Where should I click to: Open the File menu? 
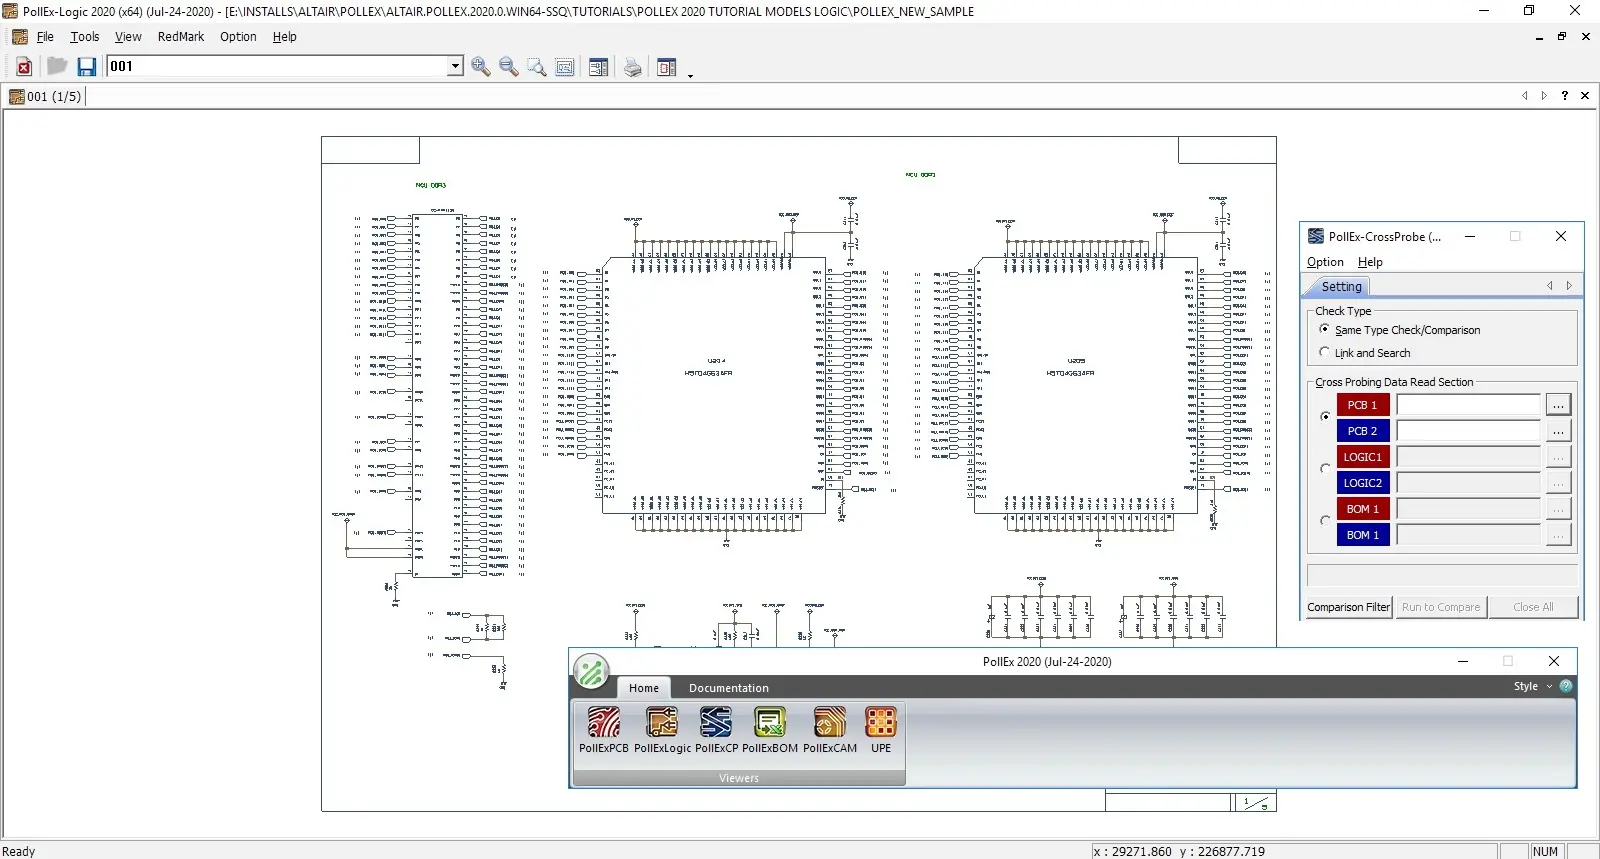(x=45, y=37)
